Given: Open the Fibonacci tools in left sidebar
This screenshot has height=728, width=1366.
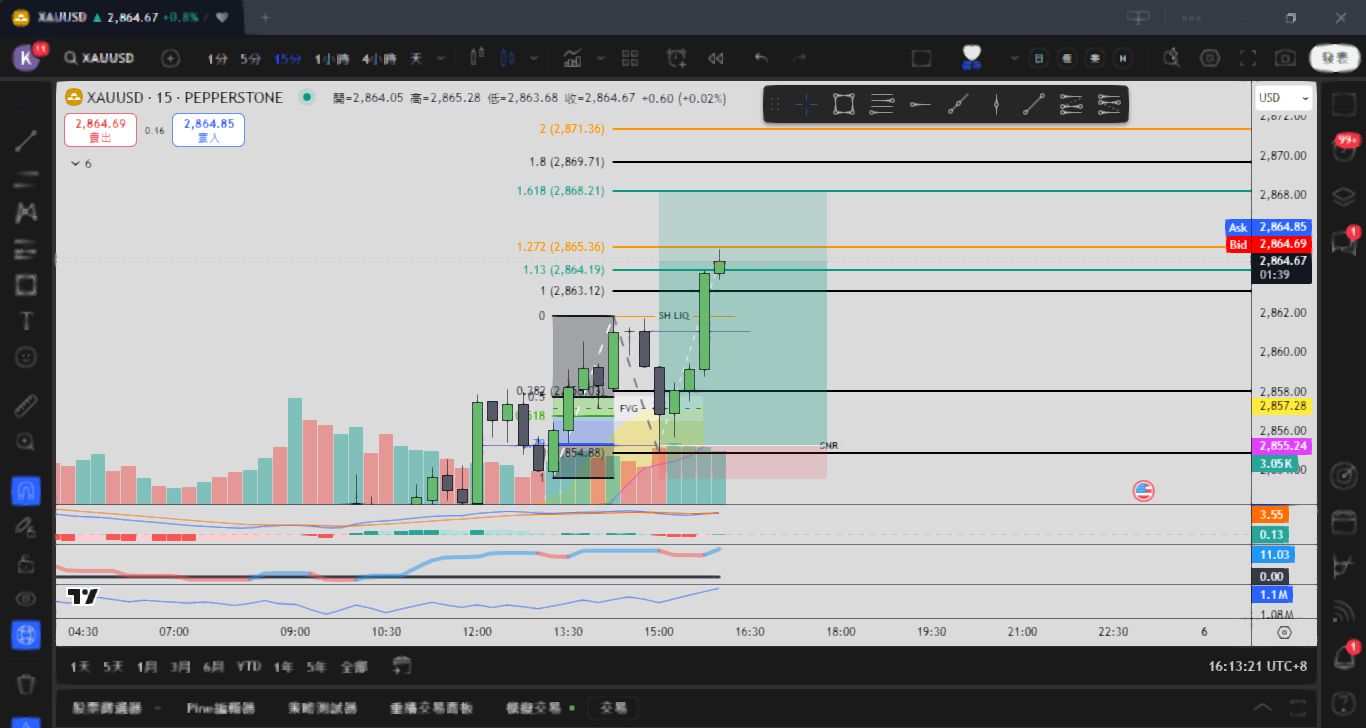Looking at the screenshot, I should click(x=26, y=178).
